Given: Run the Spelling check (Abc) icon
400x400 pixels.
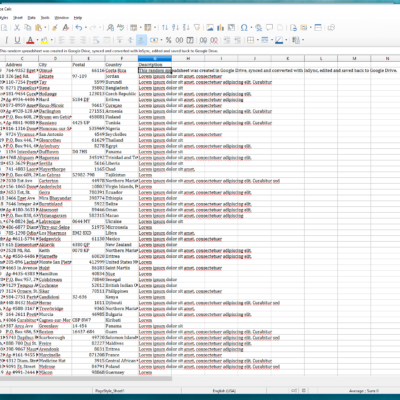Looking at the screenshot, I should click(x=121, y=28).
